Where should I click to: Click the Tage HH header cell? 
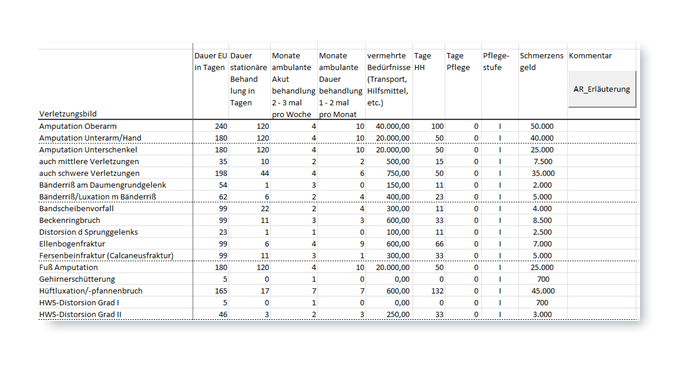pyautogui.click(x=423, y=61)
